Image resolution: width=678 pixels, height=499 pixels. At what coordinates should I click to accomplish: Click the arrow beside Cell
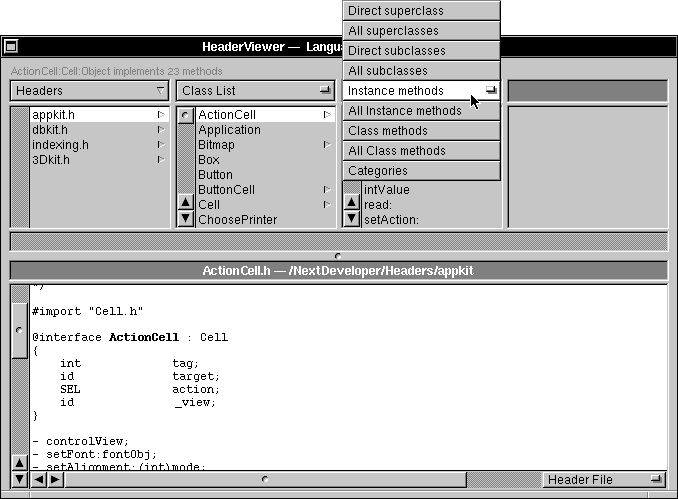point(327,205)
